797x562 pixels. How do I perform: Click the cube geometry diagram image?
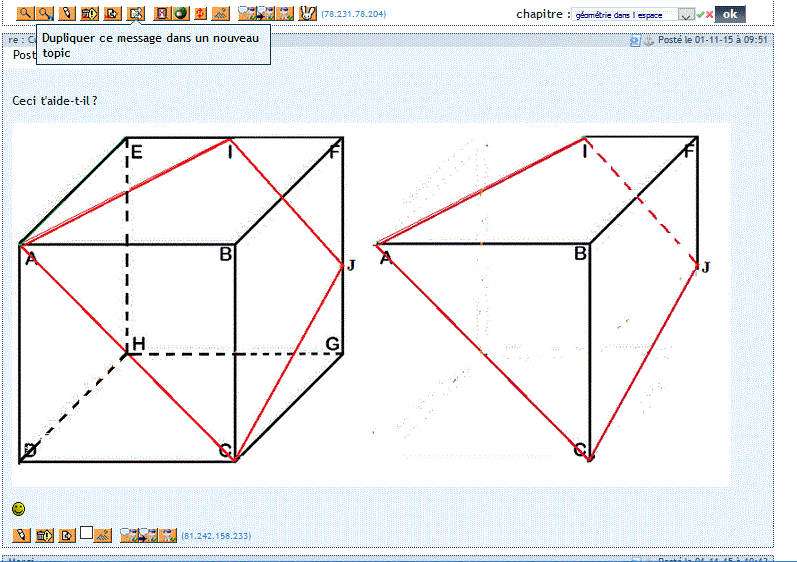coord(370,300)
